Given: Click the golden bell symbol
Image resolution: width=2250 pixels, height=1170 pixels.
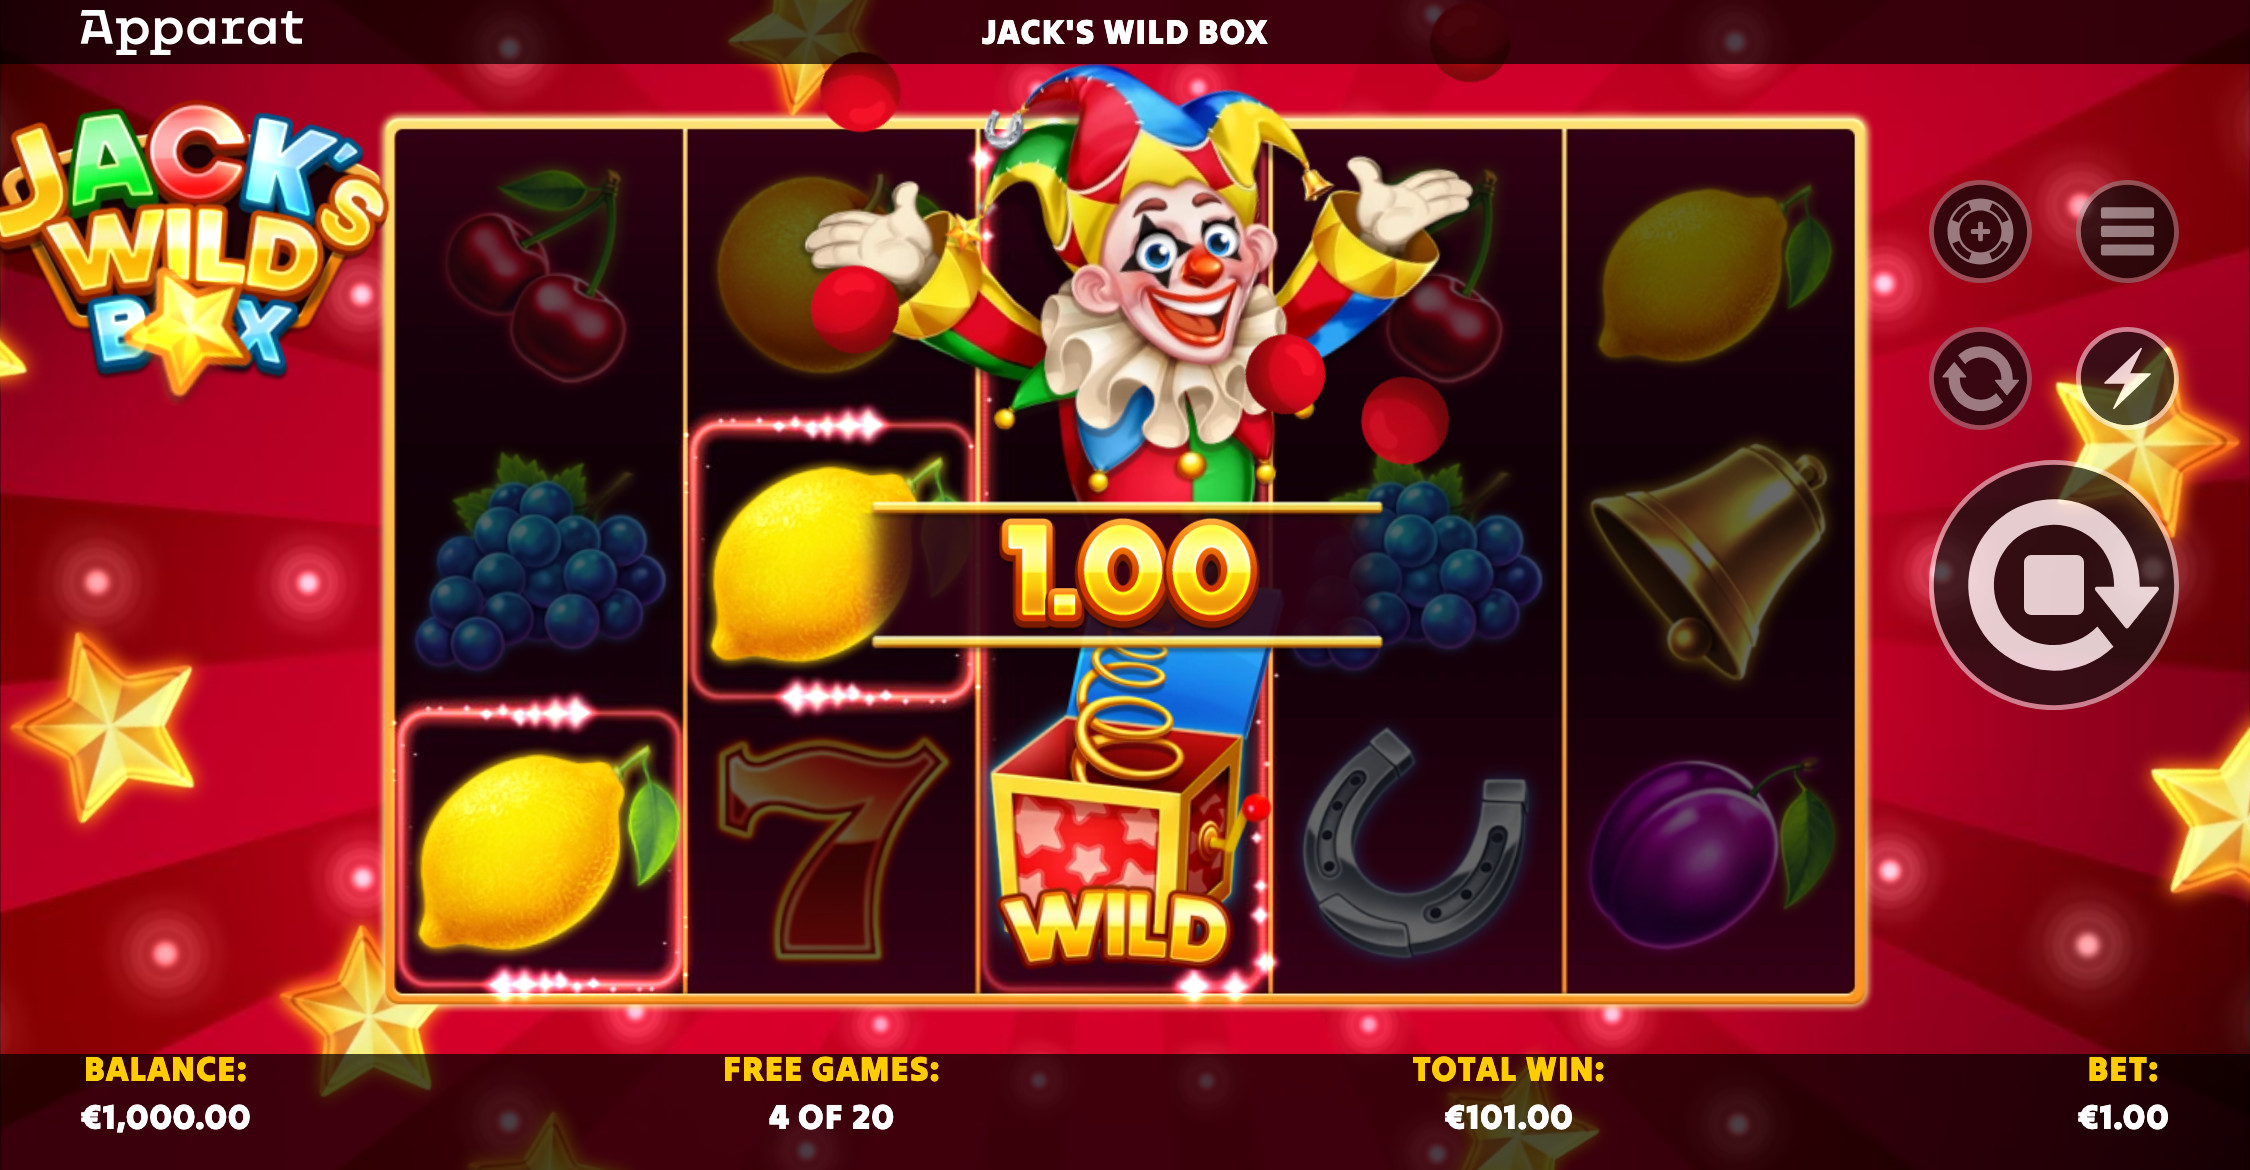Looking at the screenshot, I should point(1709,562).
